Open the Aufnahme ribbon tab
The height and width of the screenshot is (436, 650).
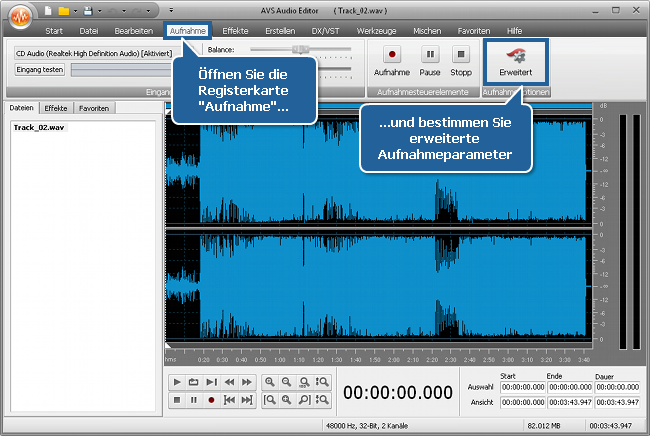click(x=187, y=31)
